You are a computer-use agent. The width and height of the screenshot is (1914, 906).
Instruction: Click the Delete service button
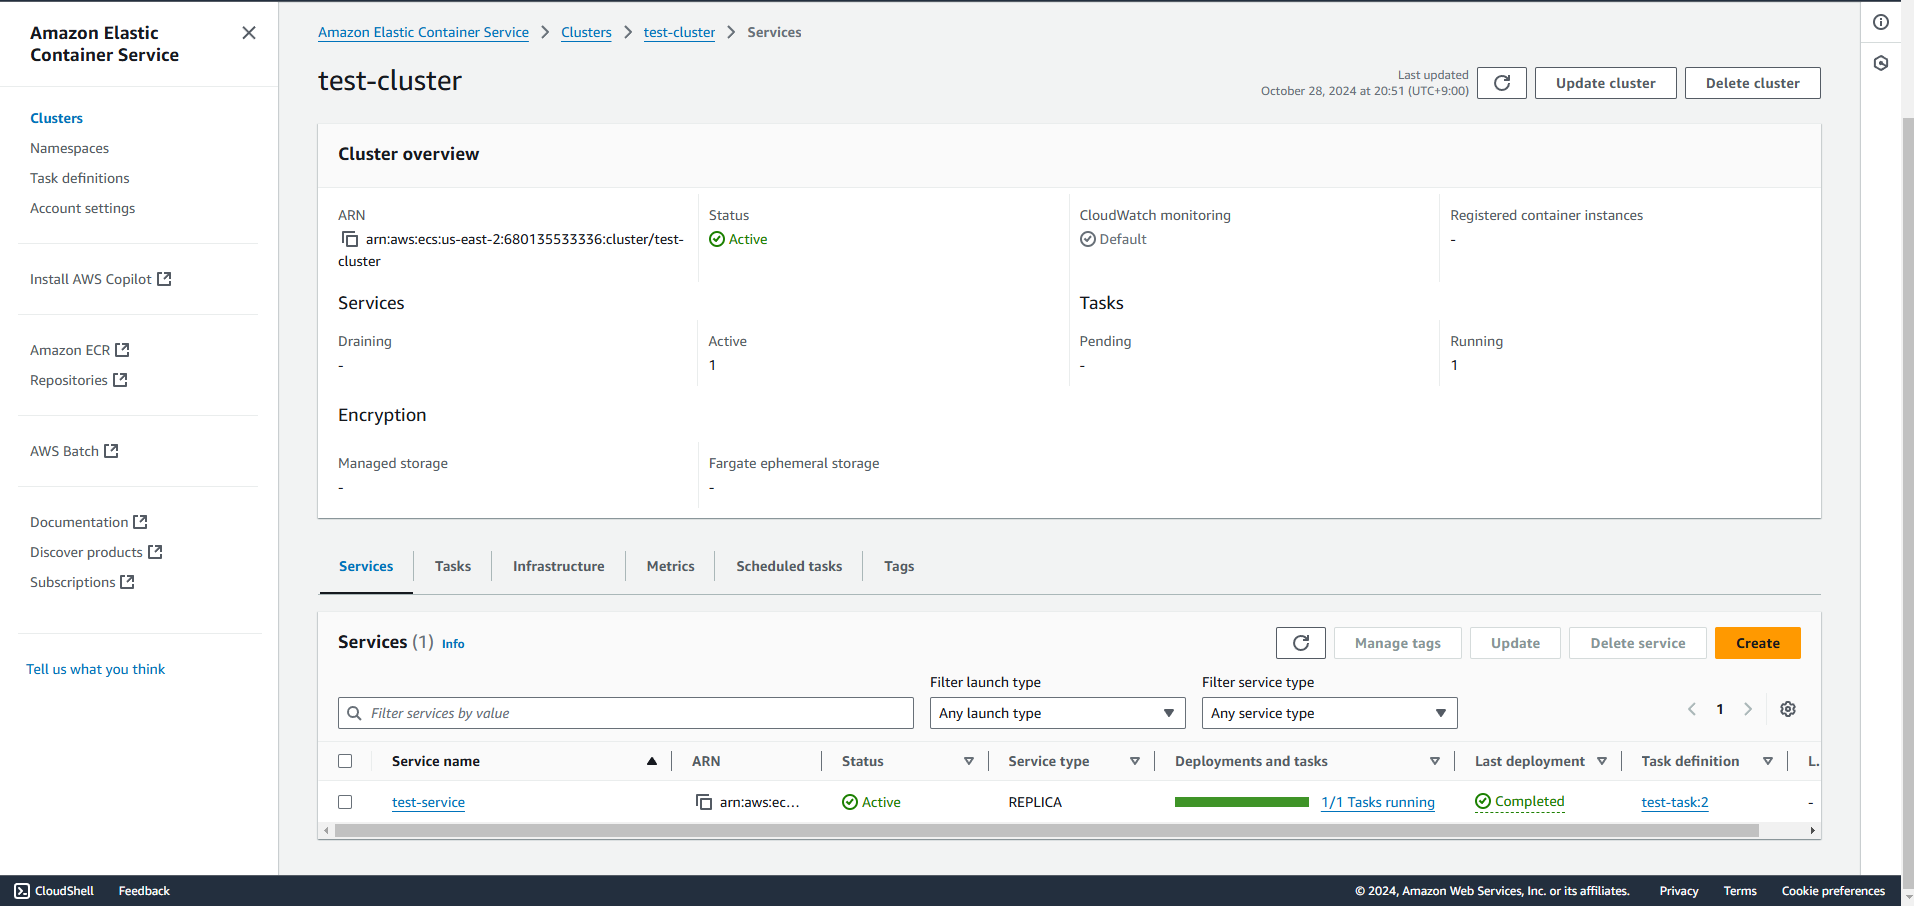click(1638, 643)
